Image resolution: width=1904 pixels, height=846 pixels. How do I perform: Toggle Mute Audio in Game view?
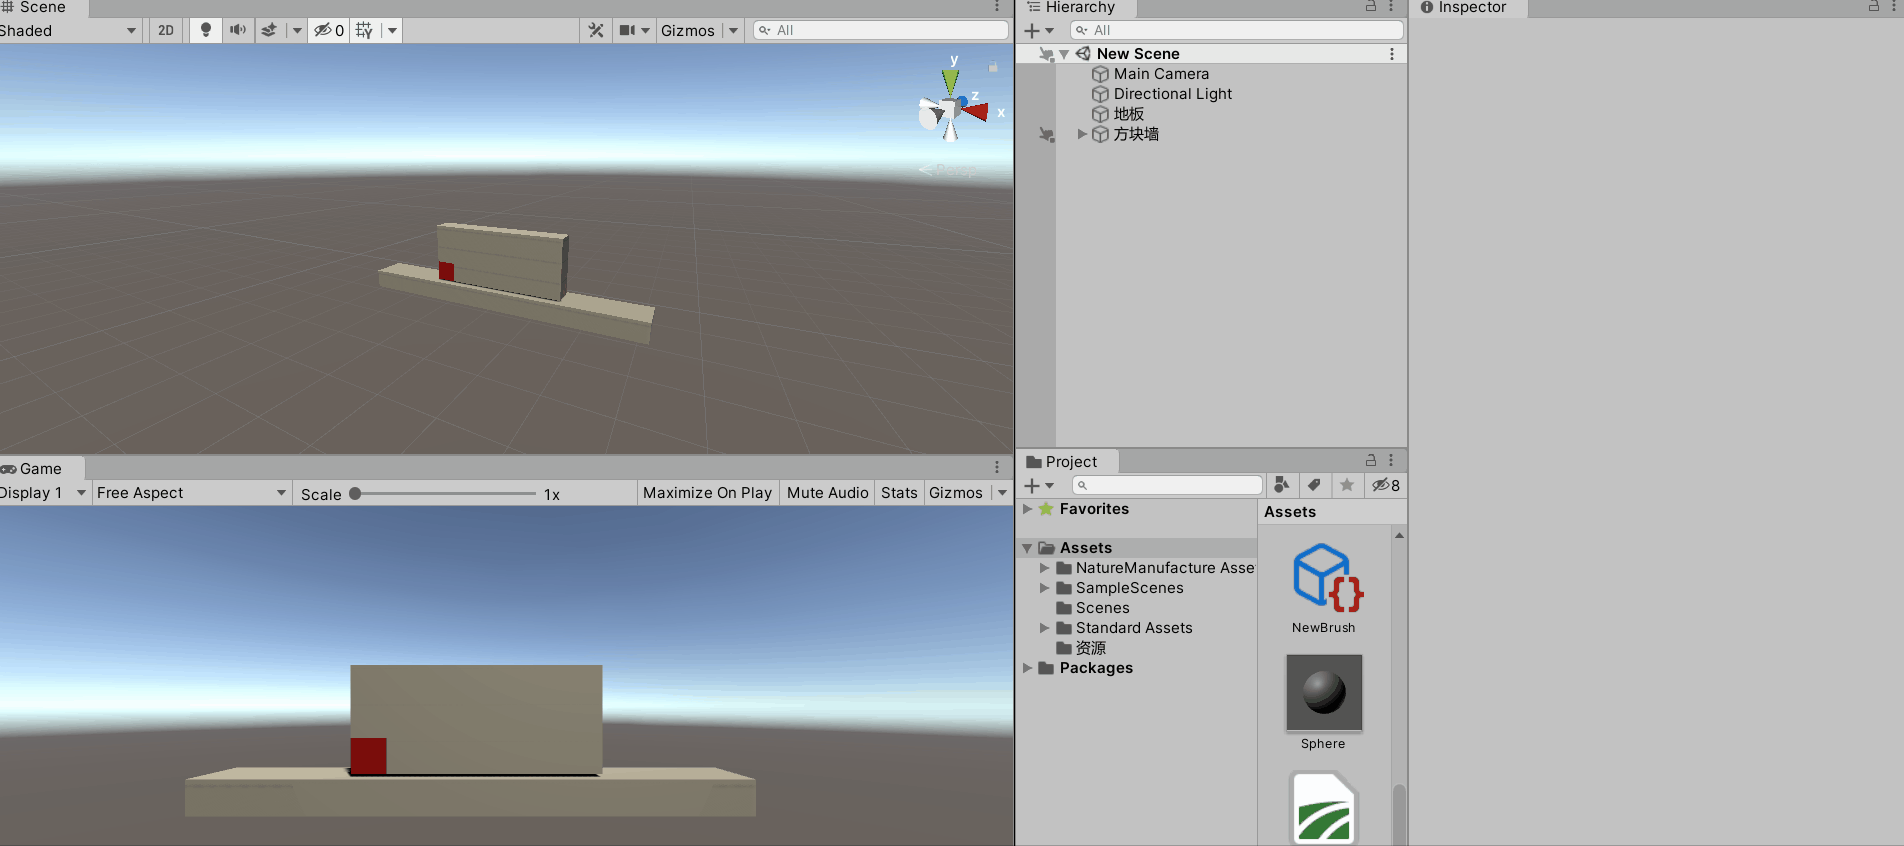[x=828, y=492]
